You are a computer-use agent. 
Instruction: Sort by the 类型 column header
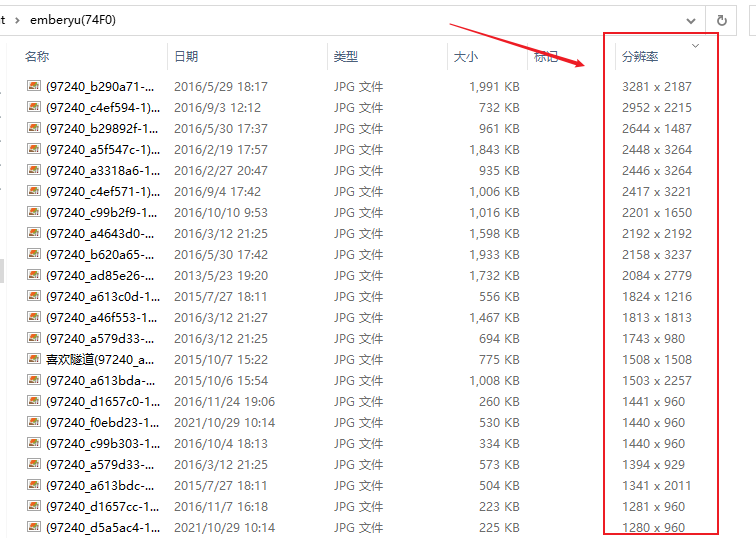tap(346, 56)
